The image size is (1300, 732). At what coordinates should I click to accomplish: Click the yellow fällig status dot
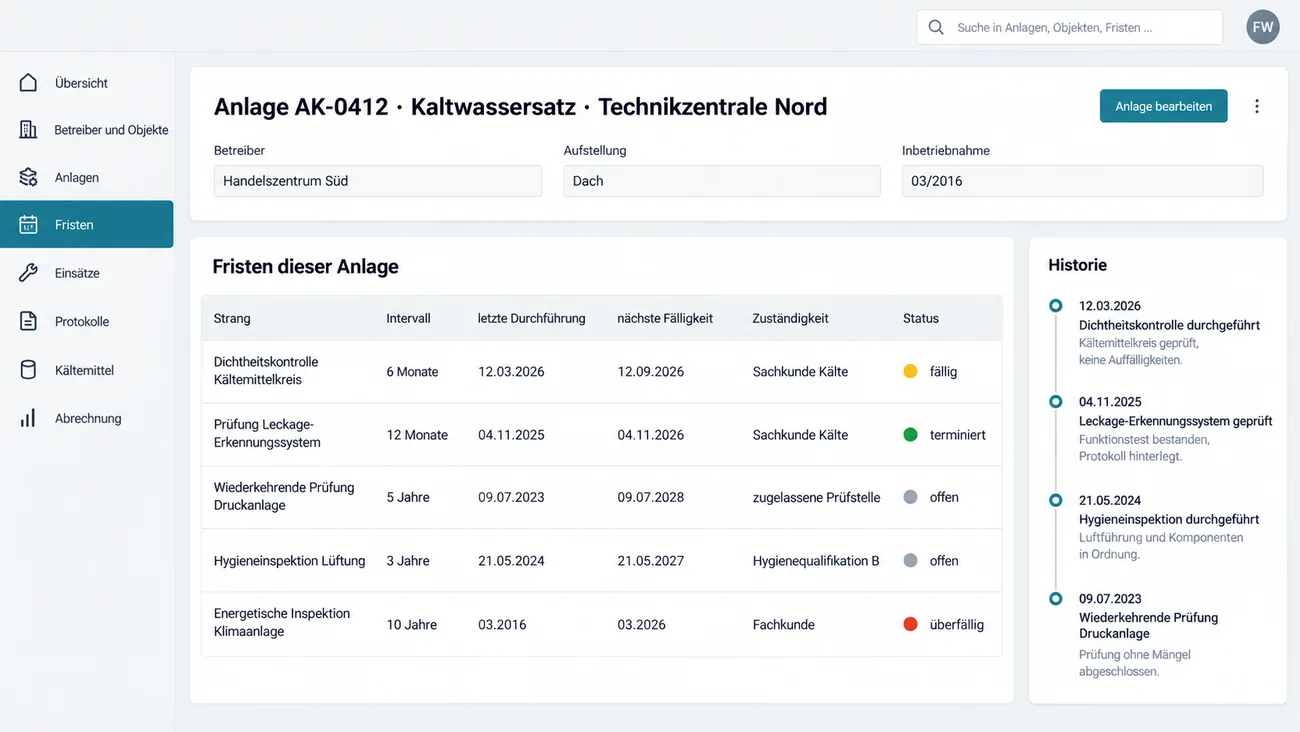[910, 371]
